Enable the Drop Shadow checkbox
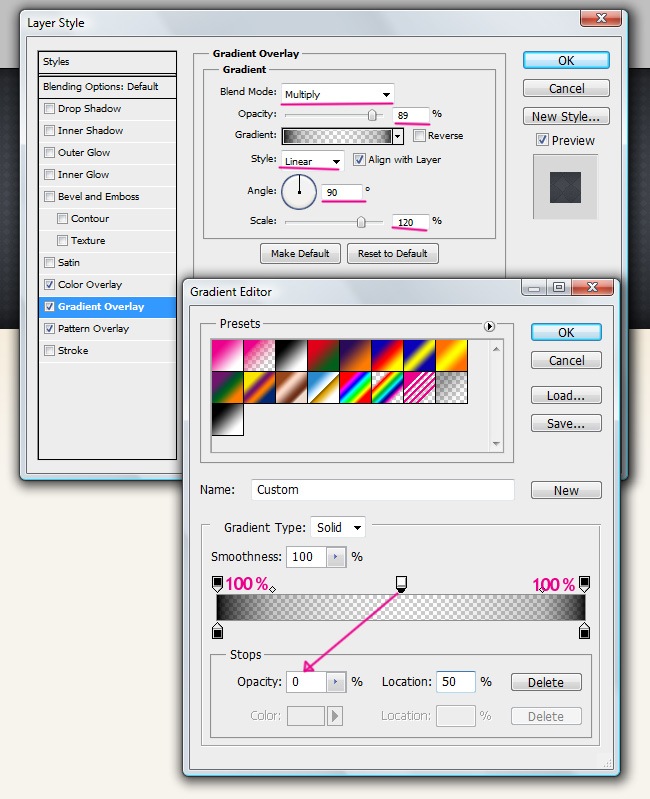 click(x=49, y=109)
